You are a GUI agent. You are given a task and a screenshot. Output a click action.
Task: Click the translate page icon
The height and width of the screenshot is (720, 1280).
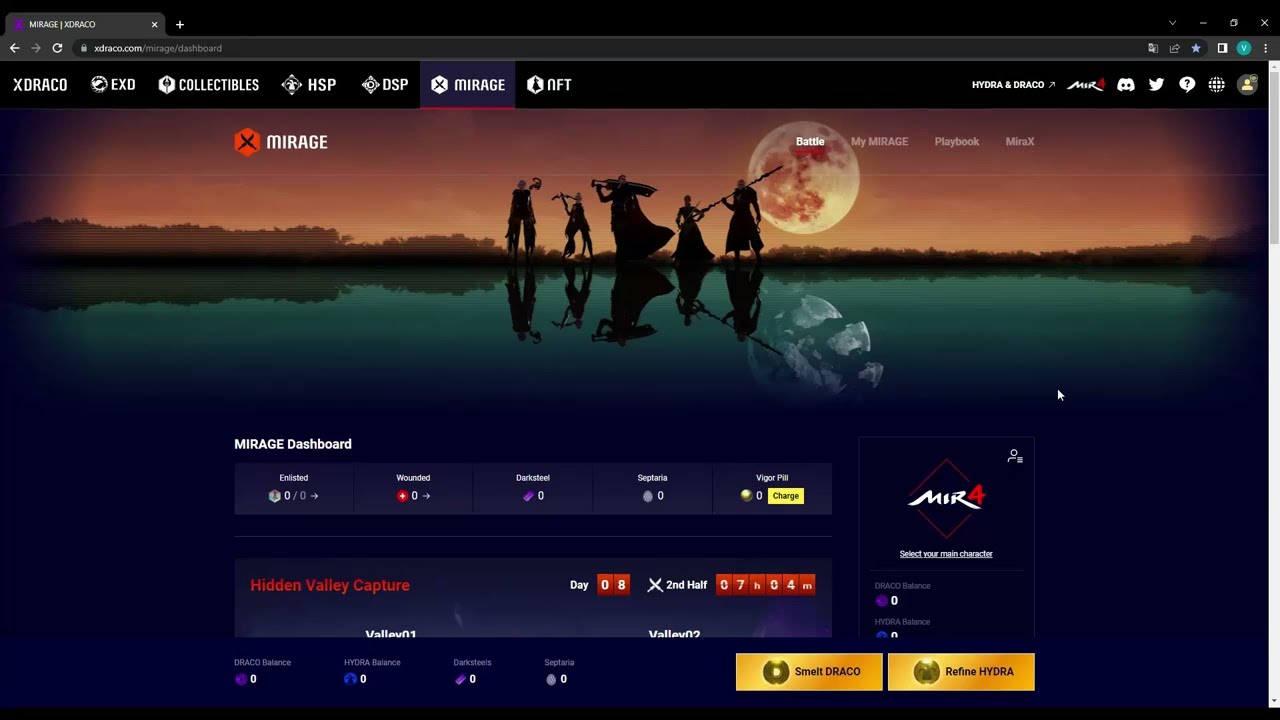coord(1153,48)
